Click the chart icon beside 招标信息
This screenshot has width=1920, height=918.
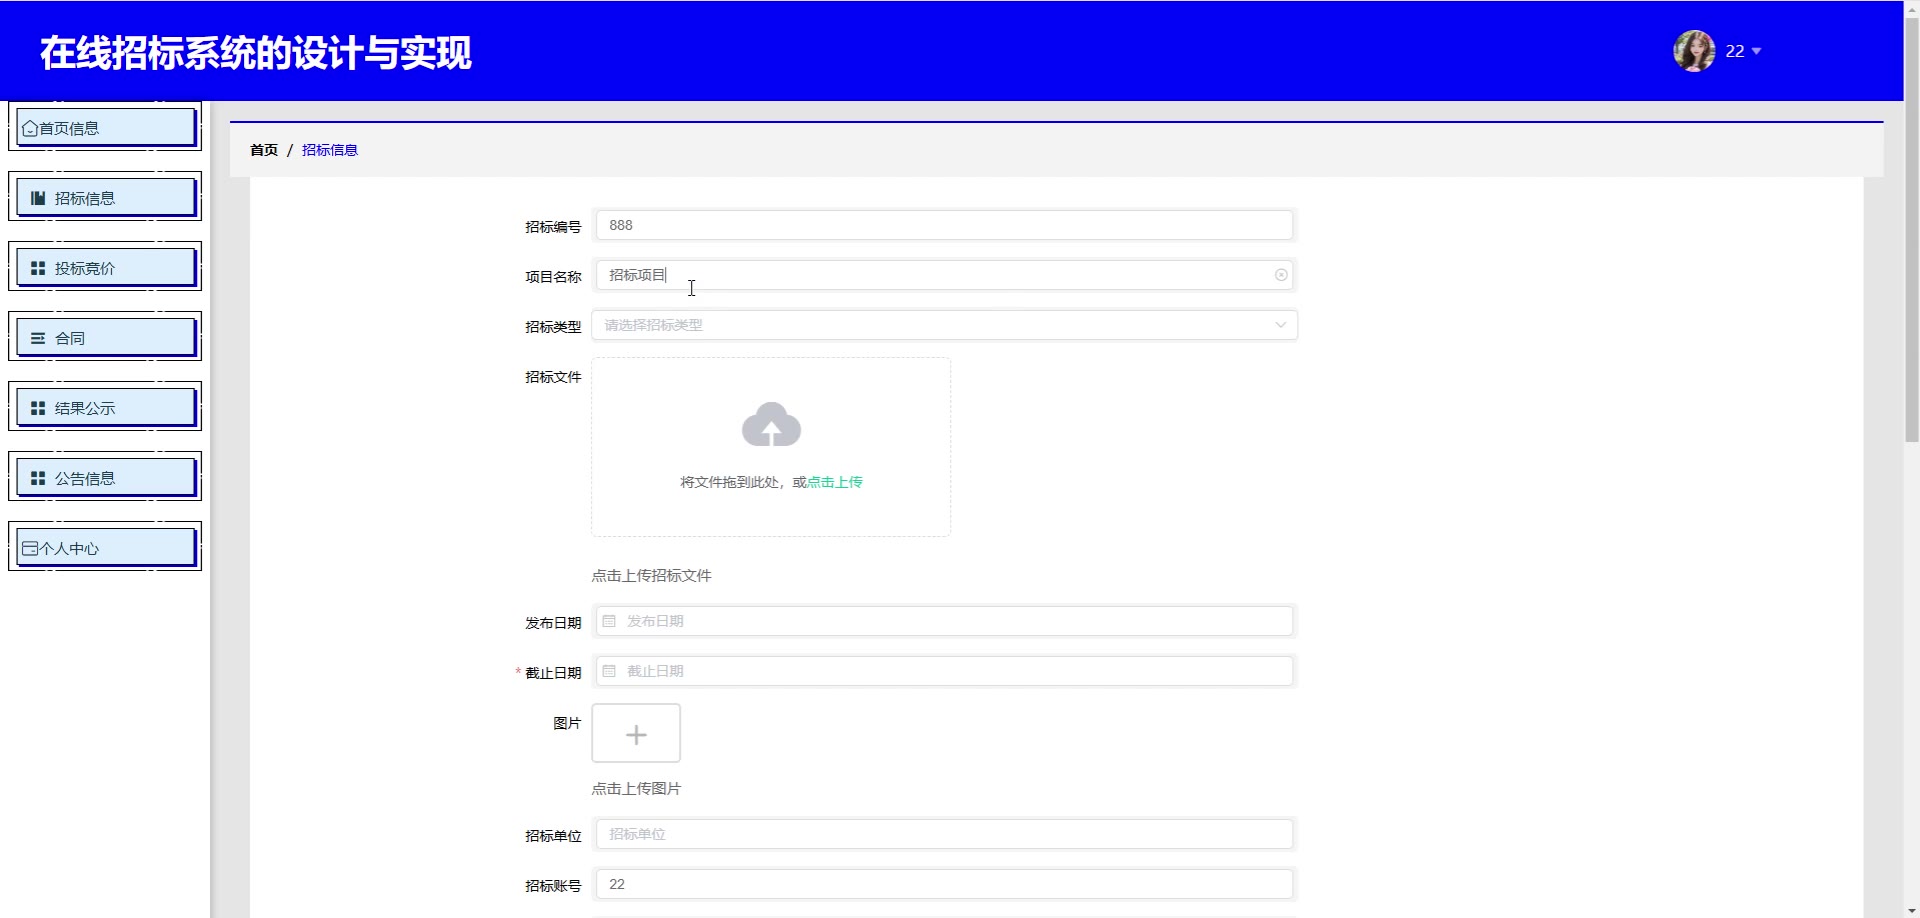point(38,198)
